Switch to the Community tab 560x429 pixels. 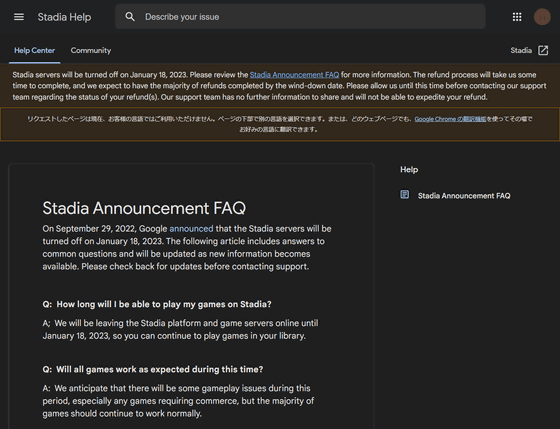[x=91, y=50]
